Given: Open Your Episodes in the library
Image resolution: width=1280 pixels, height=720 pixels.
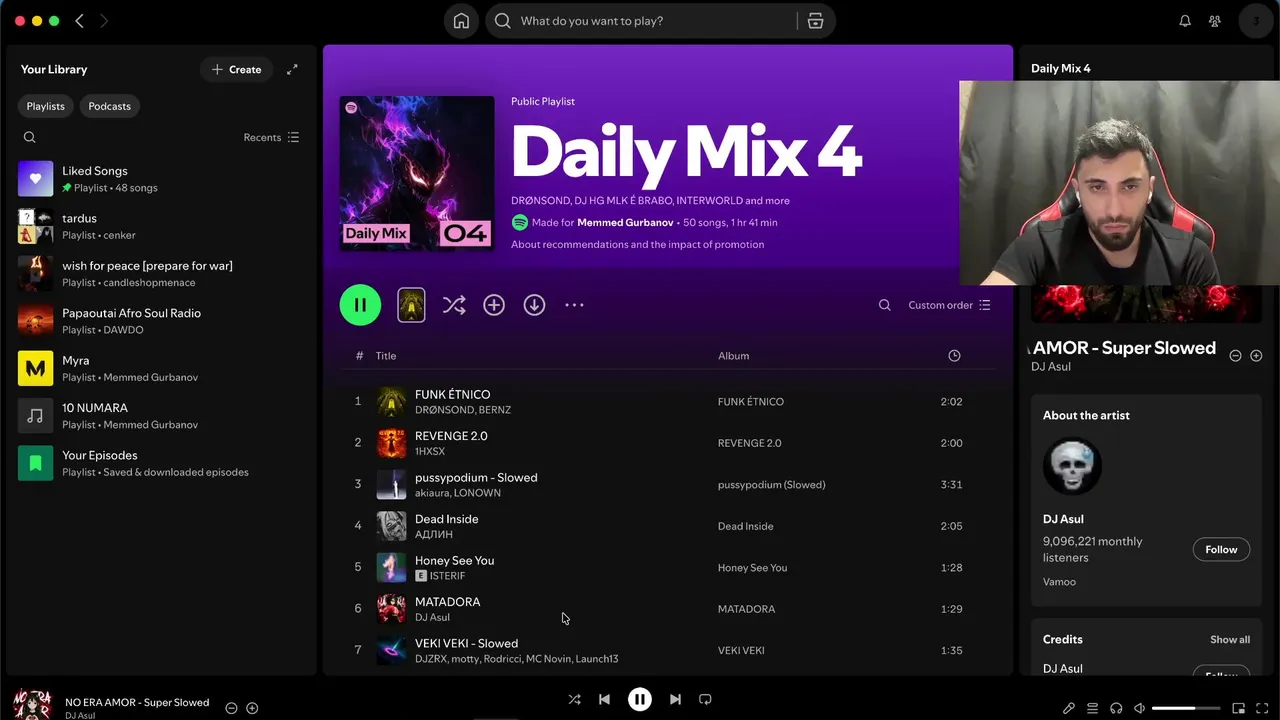Looking at the screenshot, I should click(160, 463).
